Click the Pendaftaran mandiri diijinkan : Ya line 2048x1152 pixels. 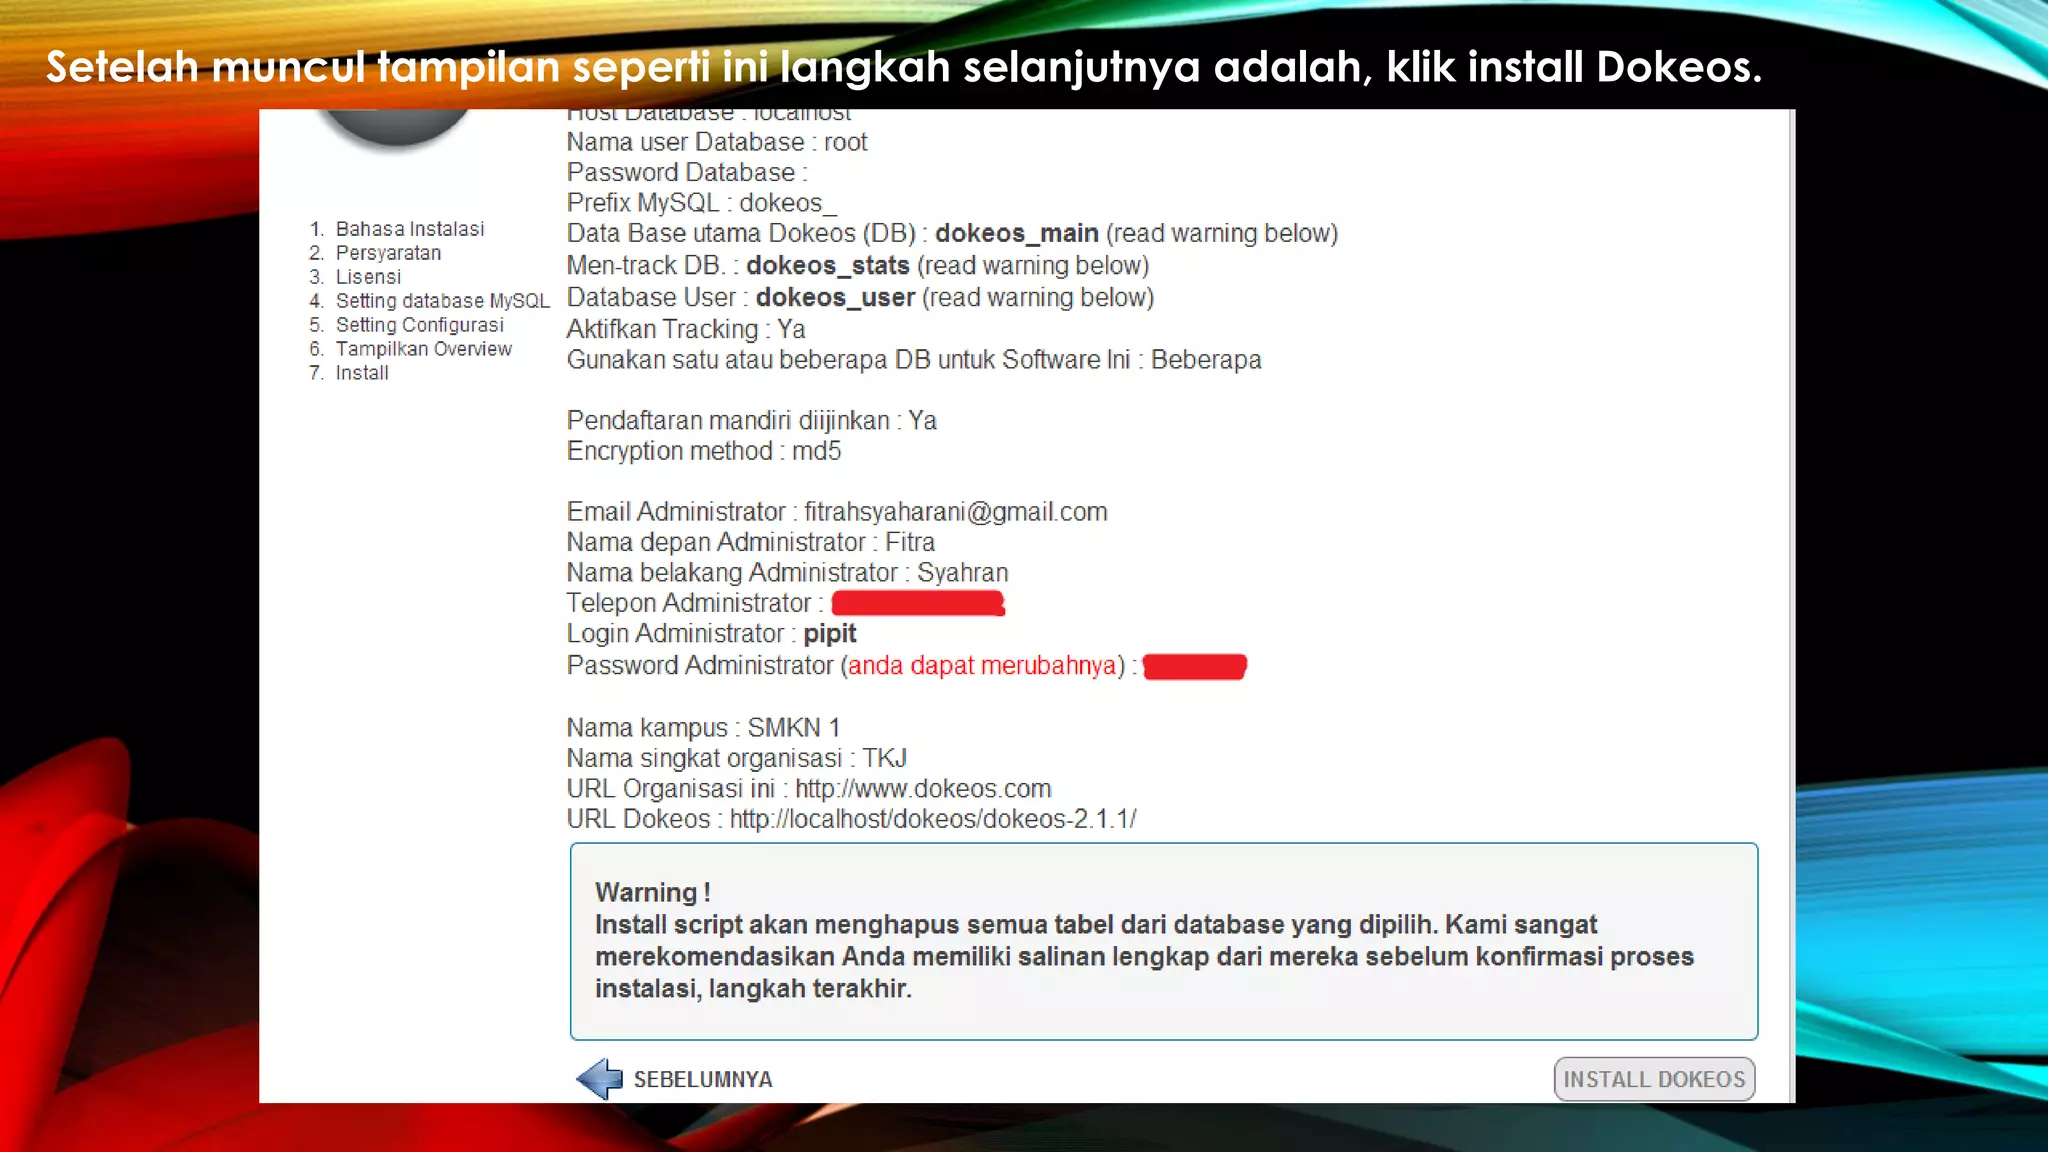point(752,421)
